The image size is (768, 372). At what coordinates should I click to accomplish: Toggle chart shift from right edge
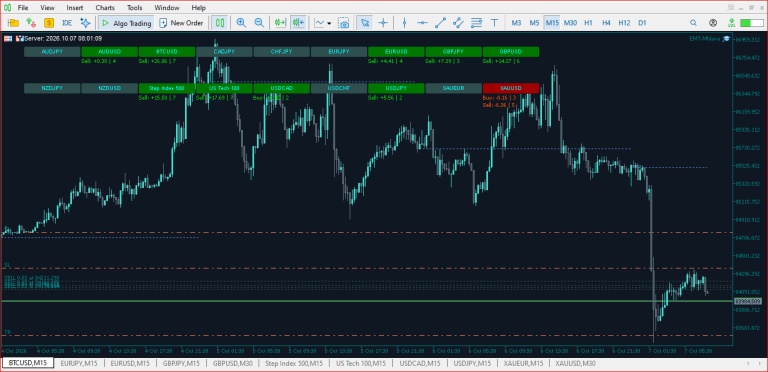click(298, 23)
